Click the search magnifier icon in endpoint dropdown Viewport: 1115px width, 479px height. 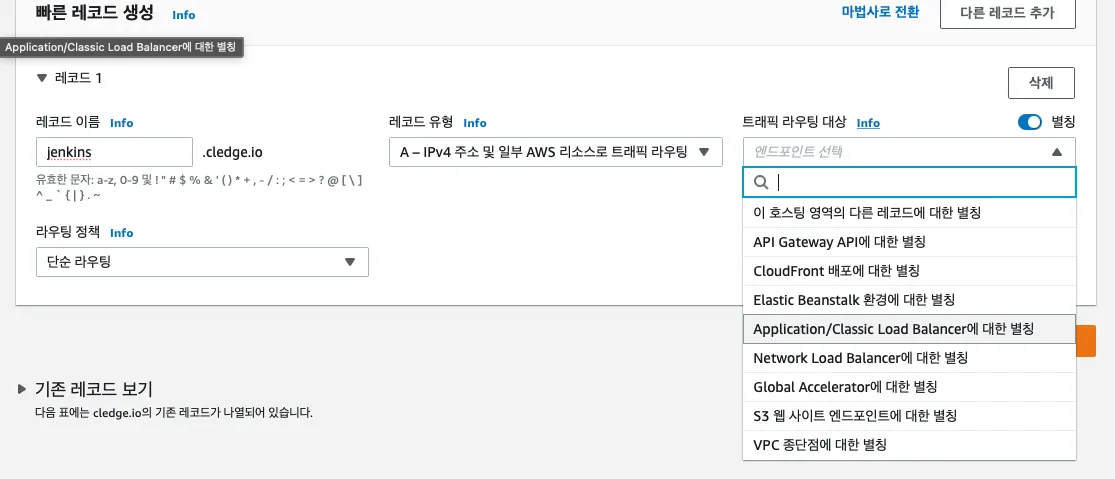coord(760,182)
